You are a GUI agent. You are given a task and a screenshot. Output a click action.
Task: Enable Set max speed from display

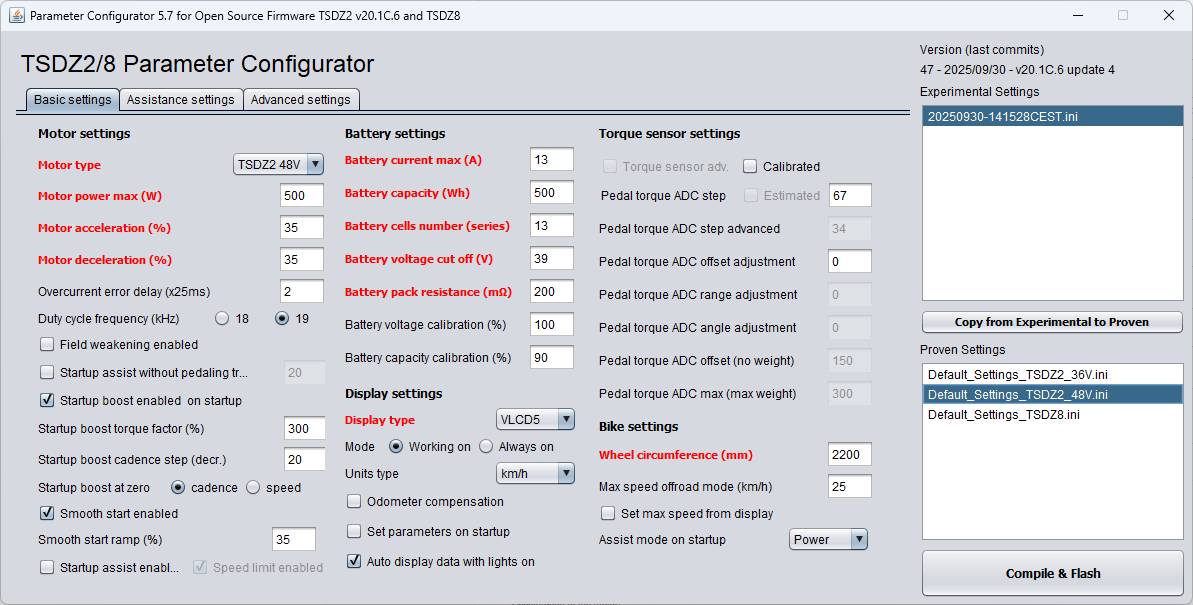(607, 513)
